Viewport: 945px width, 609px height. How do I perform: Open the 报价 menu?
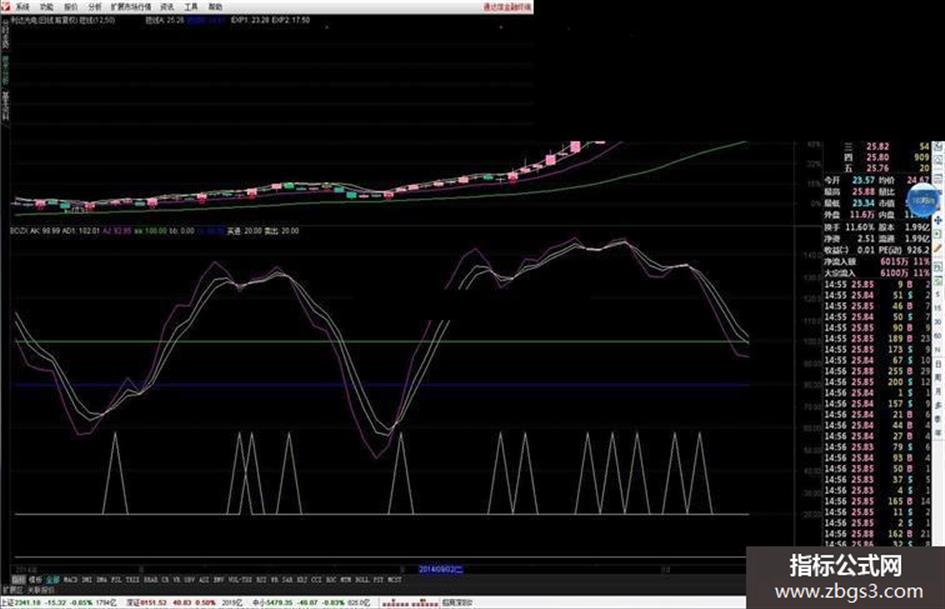71,7
